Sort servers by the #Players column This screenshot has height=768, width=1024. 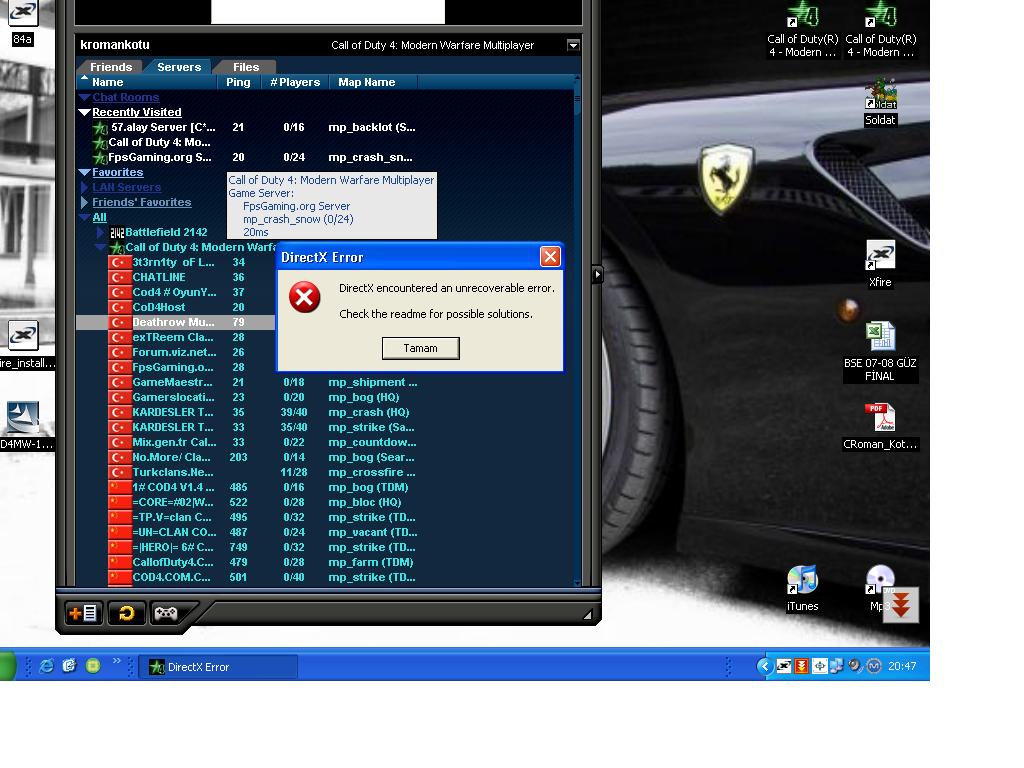click(295, 82)
